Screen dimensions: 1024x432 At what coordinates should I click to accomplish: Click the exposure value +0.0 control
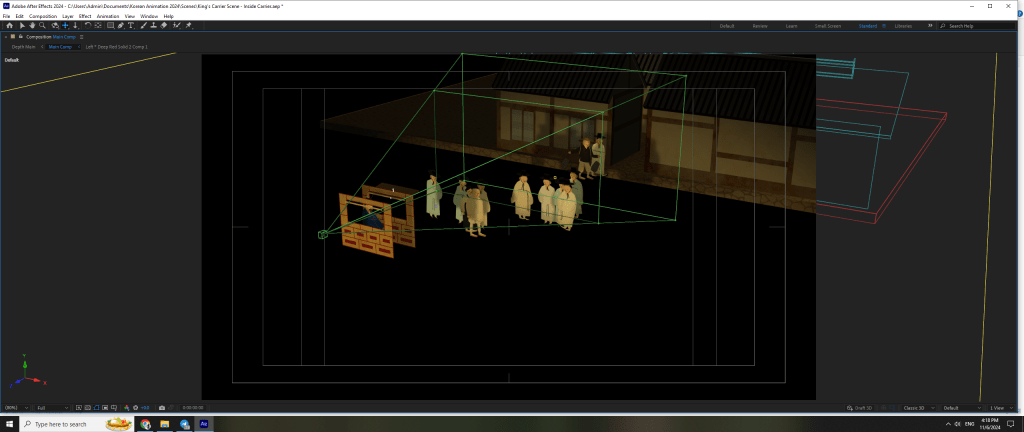(x=144, y=408)
